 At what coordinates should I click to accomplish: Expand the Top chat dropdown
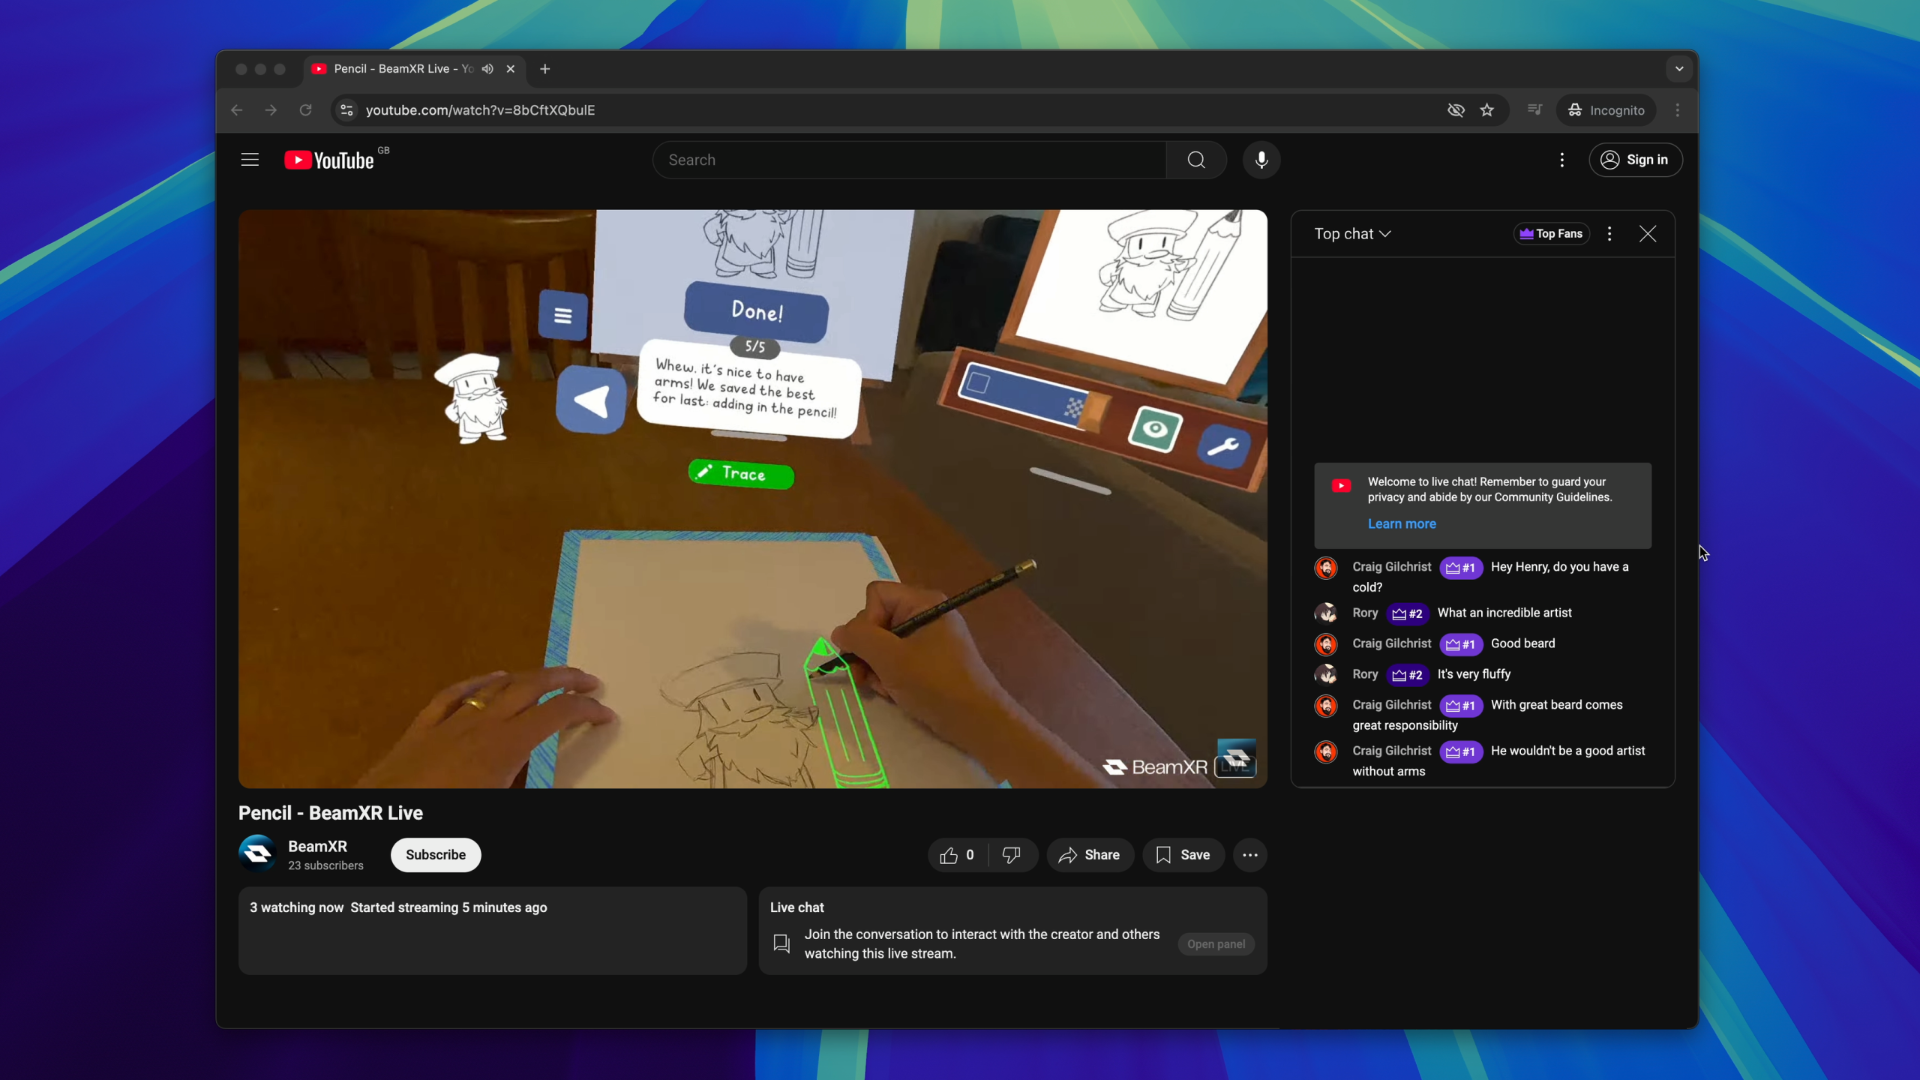click(1352, 233)
